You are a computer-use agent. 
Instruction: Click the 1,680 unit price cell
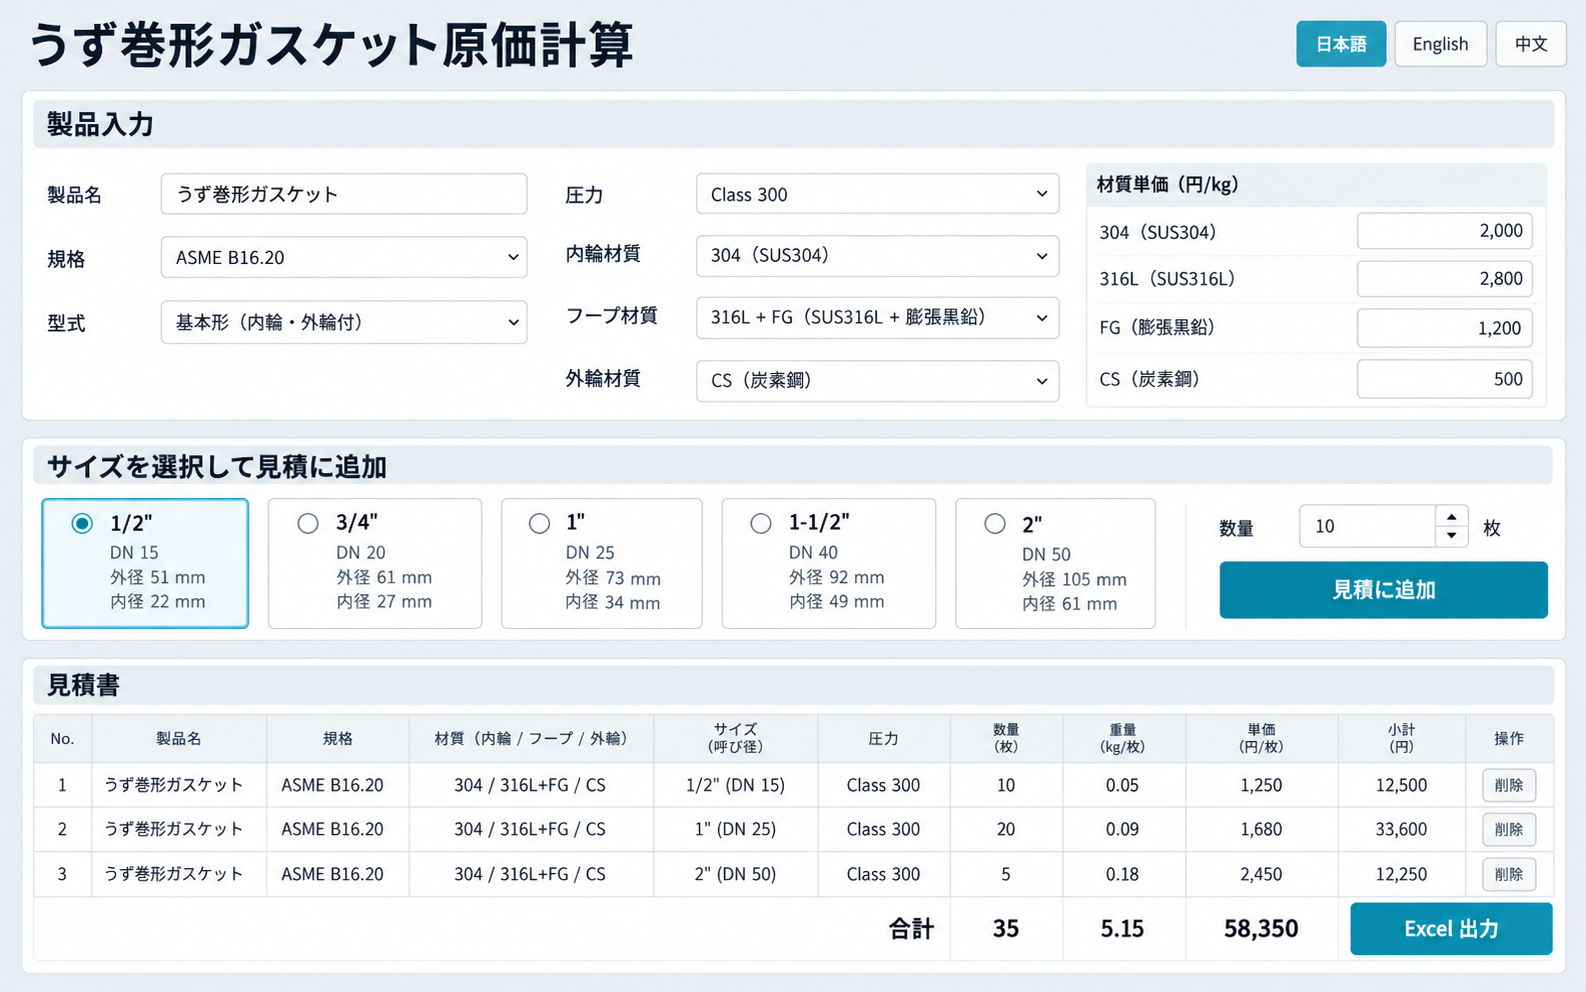tap(1261, 829)
